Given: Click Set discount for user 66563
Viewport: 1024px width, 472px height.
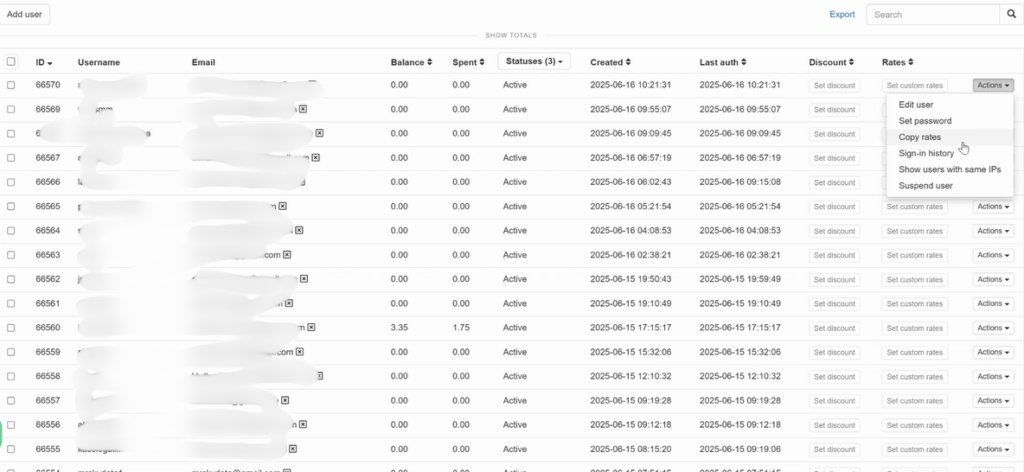Looking at the screenshot, I should click(x=833, y=255).
